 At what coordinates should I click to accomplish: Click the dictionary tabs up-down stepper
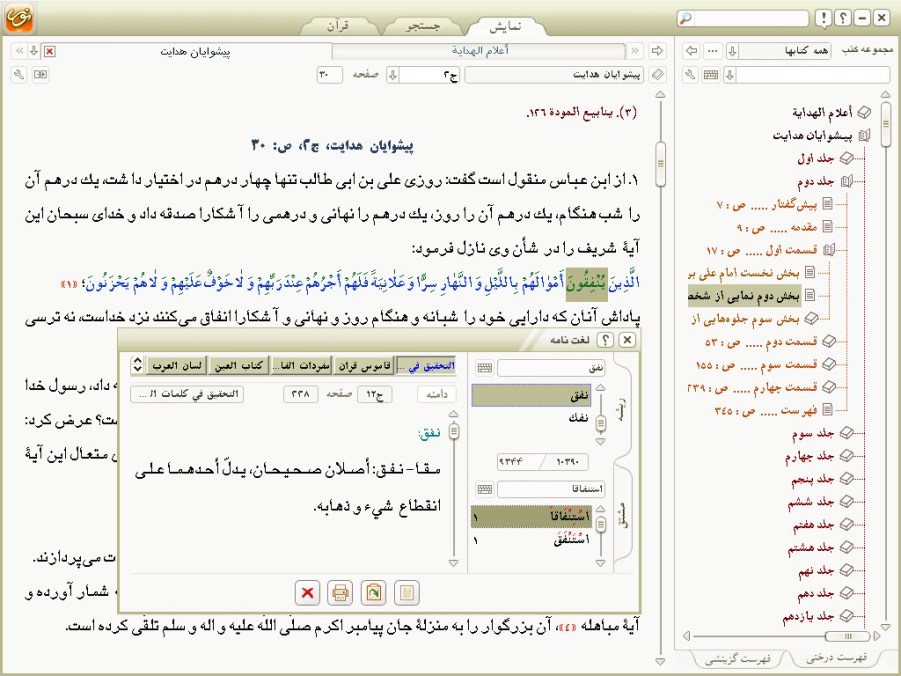click(137, 364)
